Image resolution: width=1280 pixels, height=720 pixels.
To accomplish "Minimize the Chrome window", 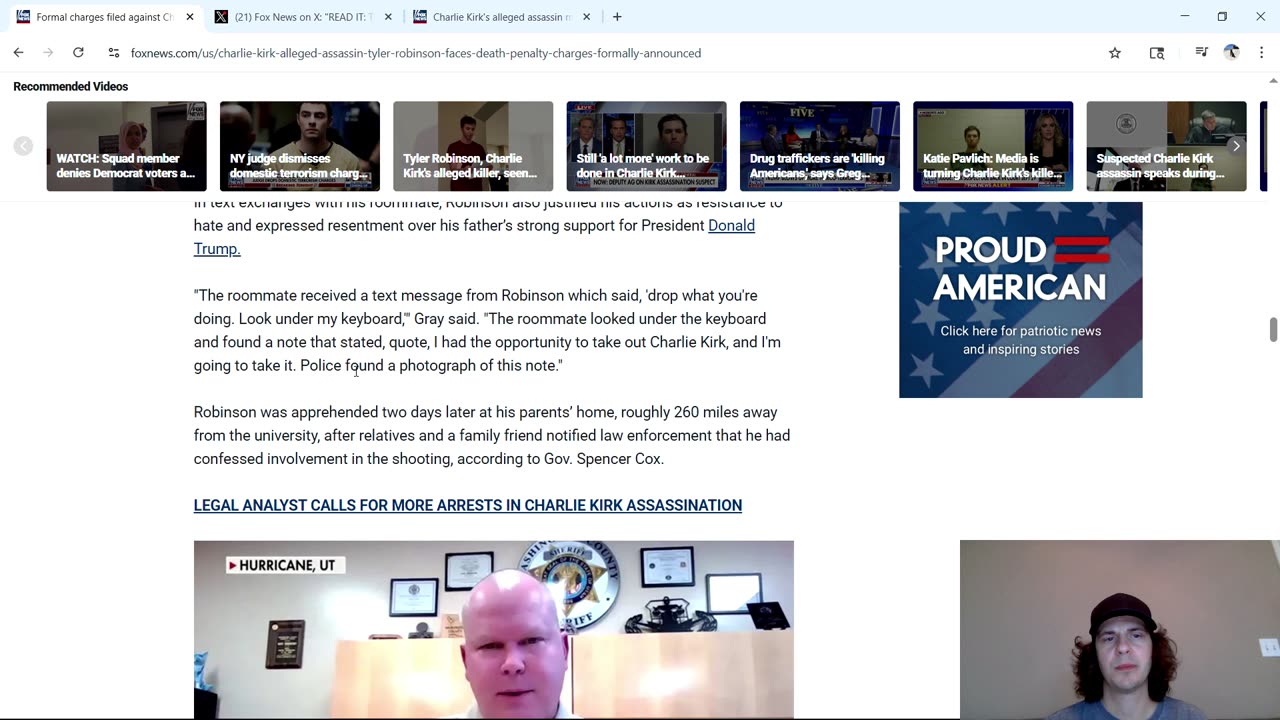I will pyautogui.click(x=1184, y=17).
